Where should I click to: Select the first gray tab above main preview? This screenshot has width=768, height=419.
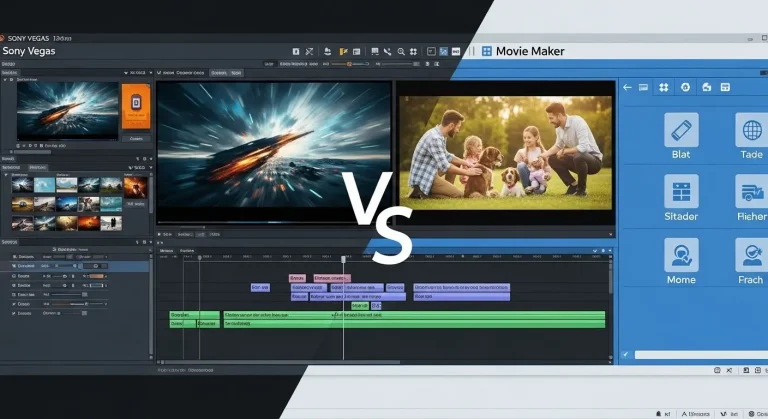point(218,73)
